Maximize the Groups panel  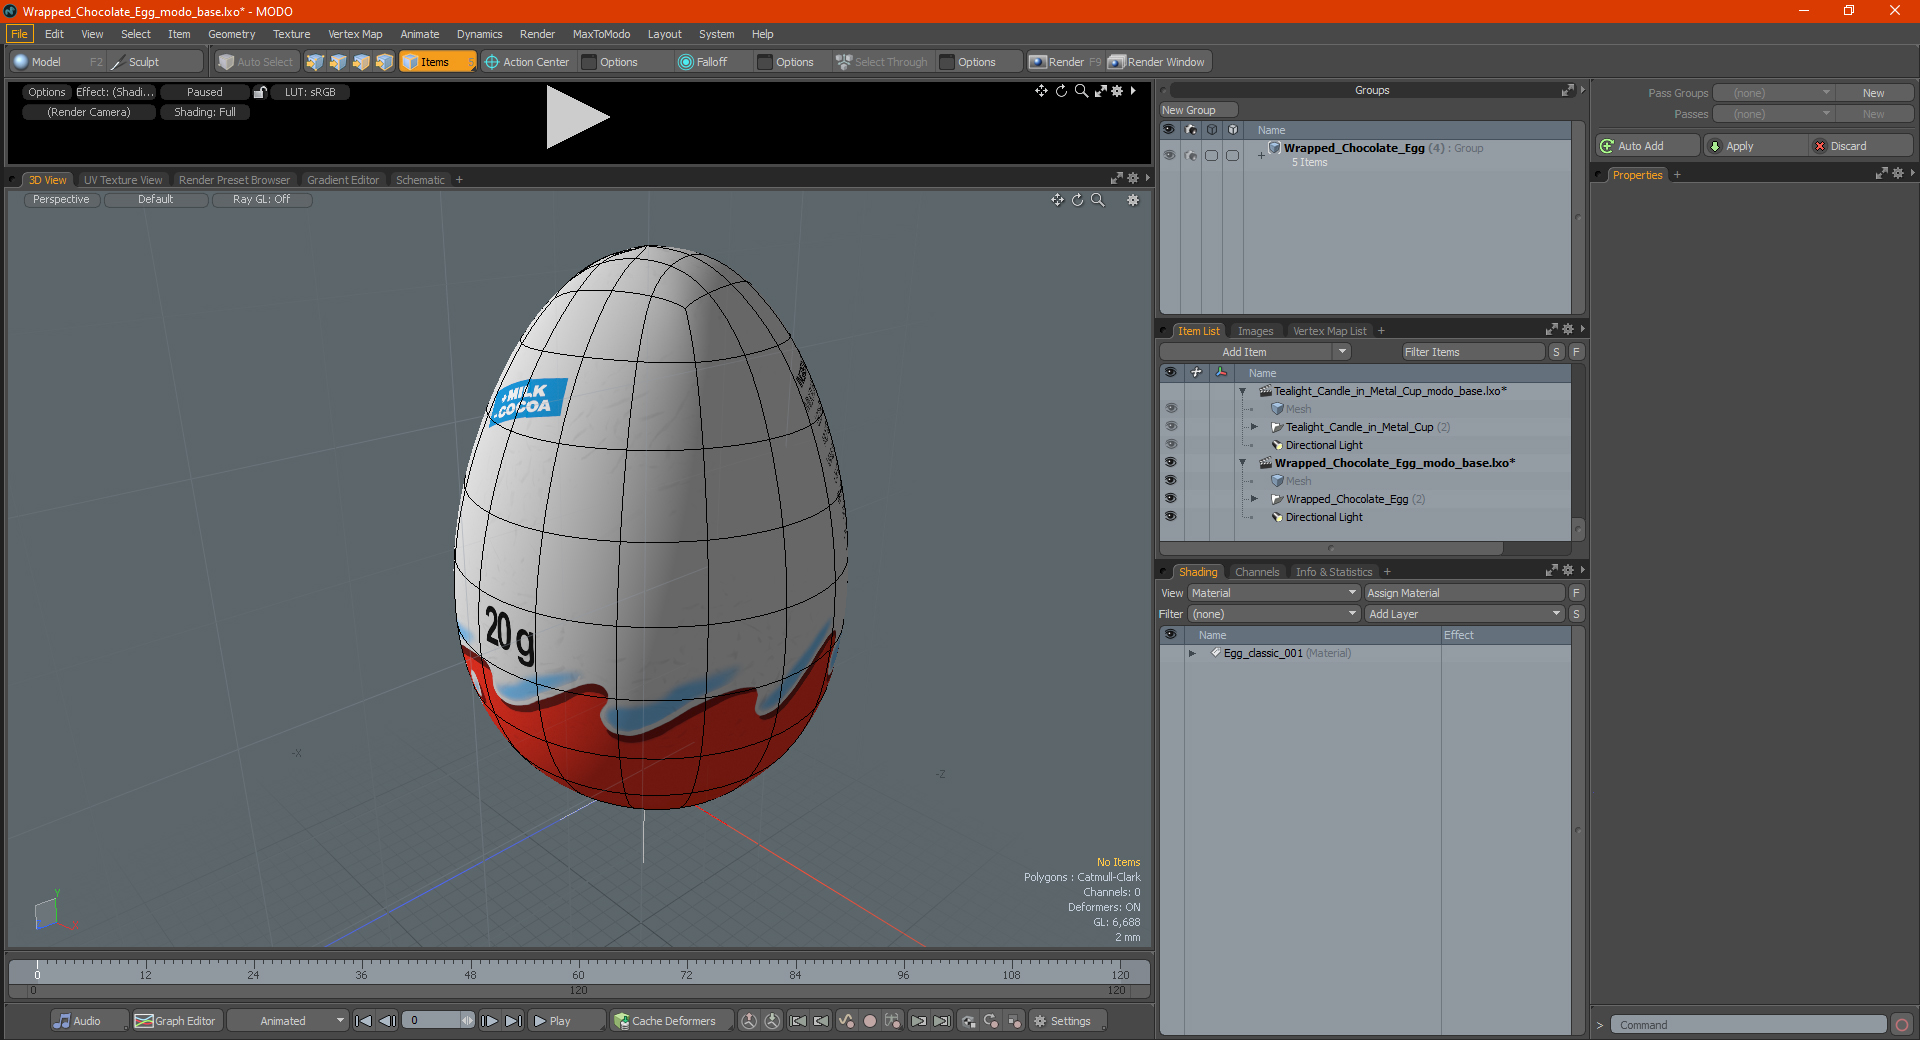tap(1567, 90)
